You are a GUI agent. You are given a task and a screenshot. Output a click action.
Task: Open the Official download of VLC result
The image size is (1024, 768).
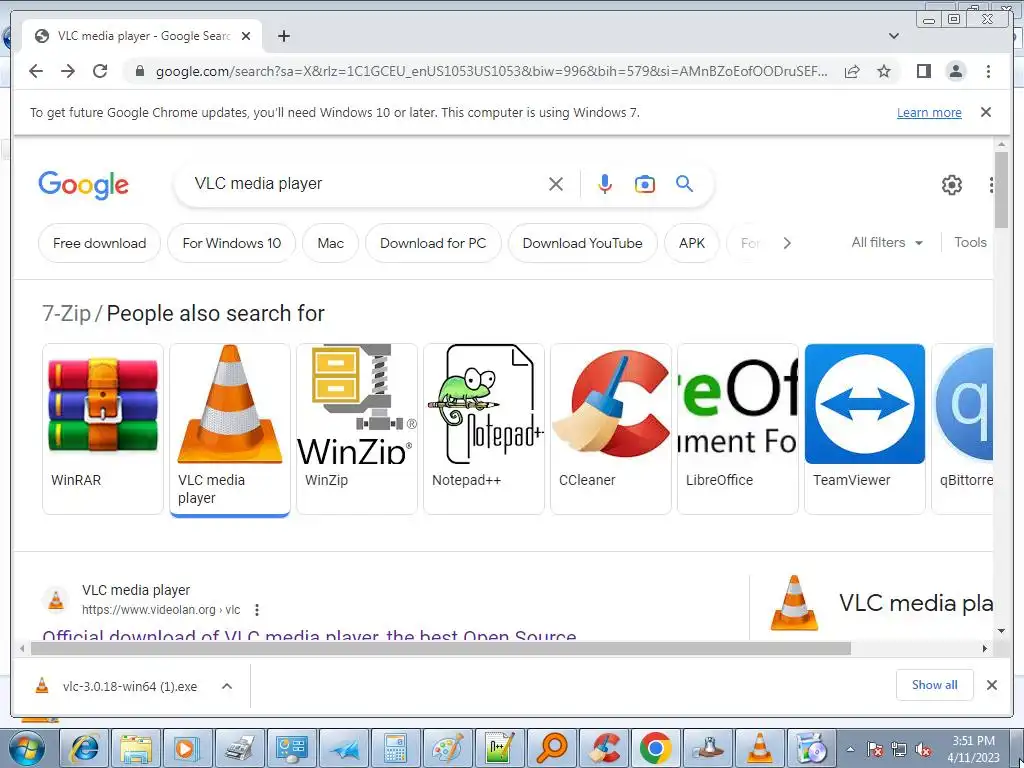click(310, 635)
